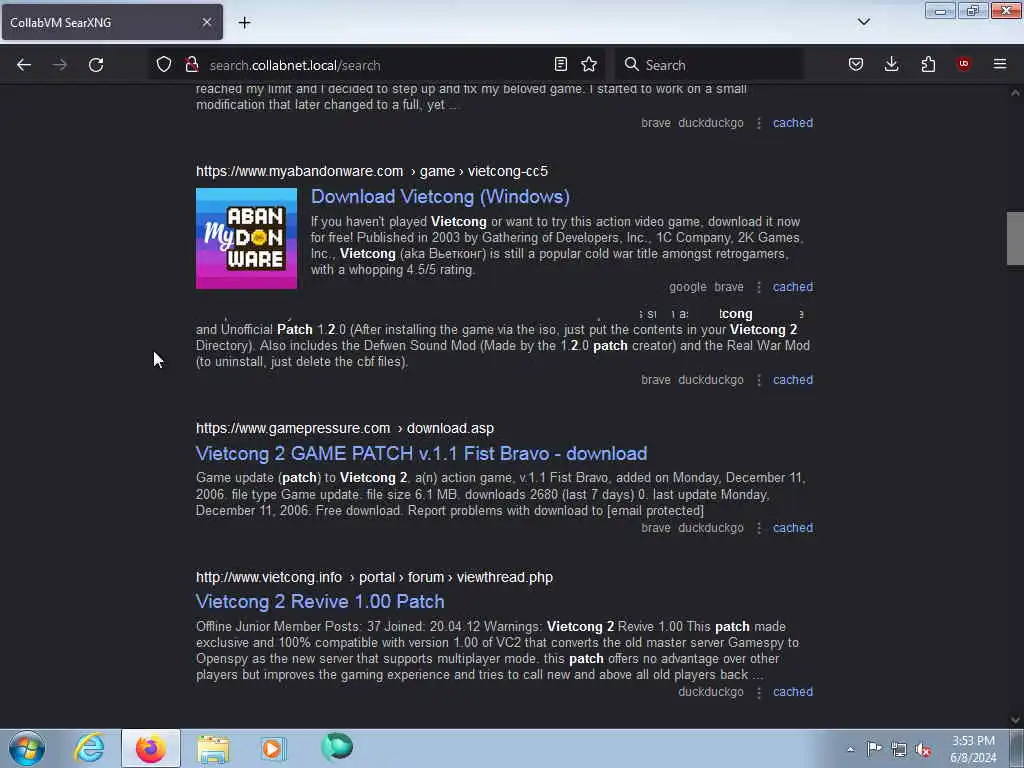Open cached link for the myabandonware result
Viewport: 1024px width, 768px height.
[x=793, y=287]
